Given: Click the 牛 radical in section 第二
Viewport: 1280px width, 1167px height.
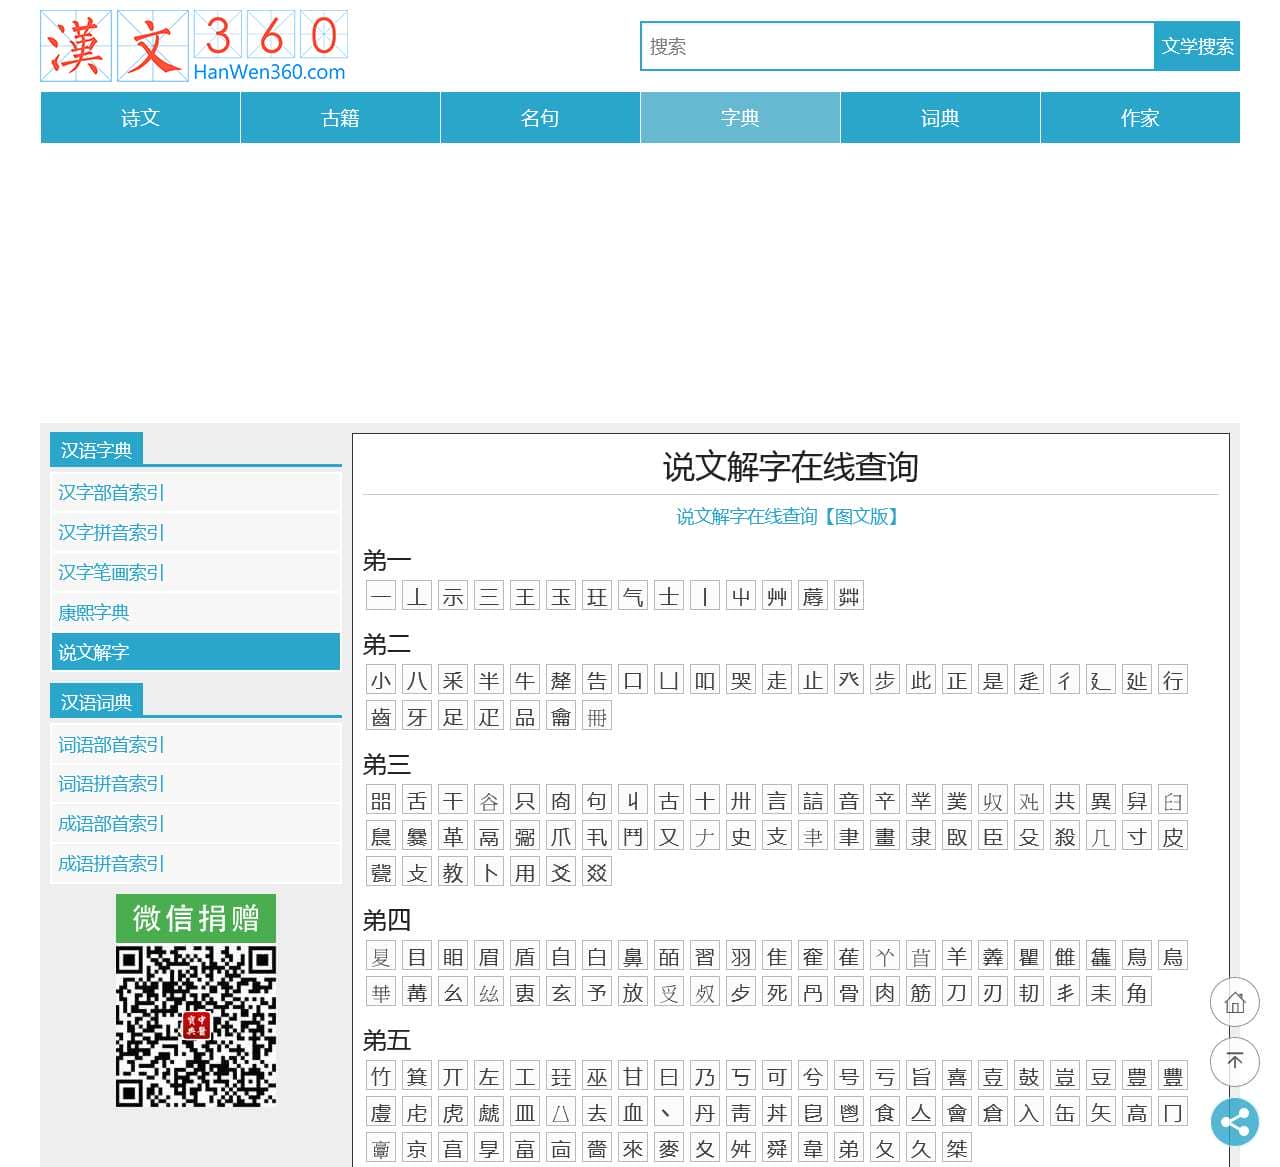Looking at the screenshot, I should tap(525, 681).
